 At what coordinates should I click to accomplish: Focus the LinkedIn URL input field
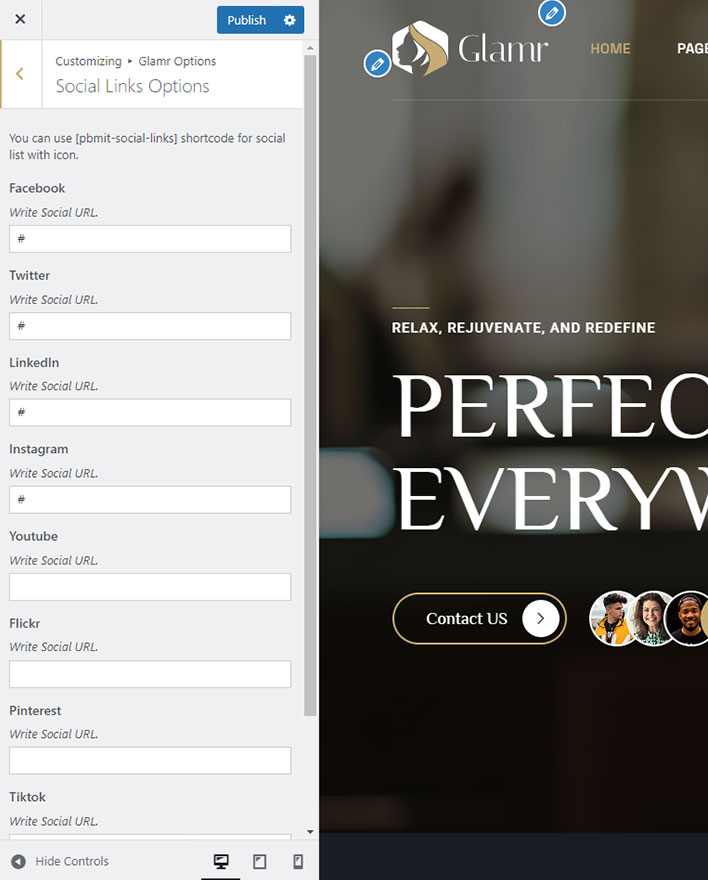click(150, 412)
